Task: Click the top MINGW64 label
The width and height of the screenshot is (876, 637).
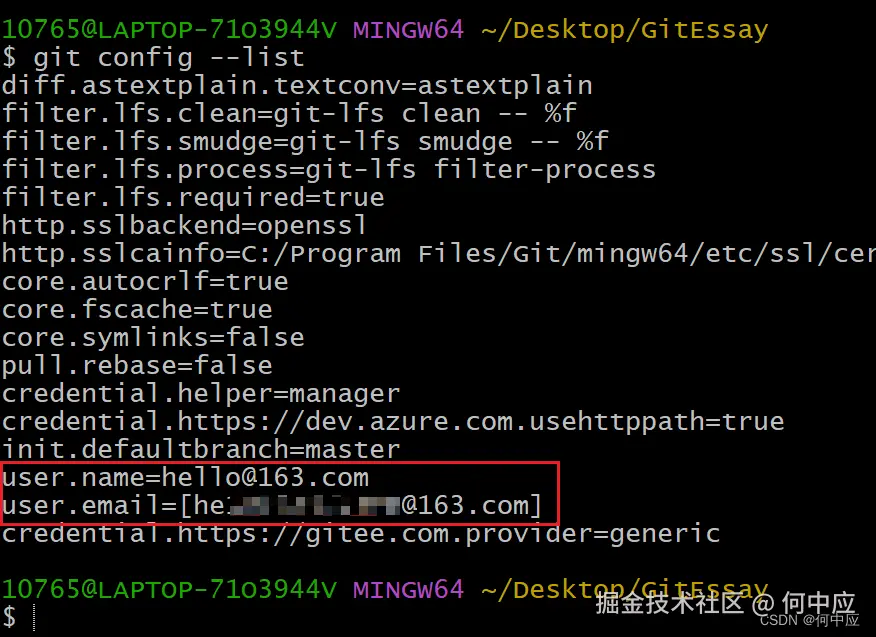Action: [x=408, y=30]
